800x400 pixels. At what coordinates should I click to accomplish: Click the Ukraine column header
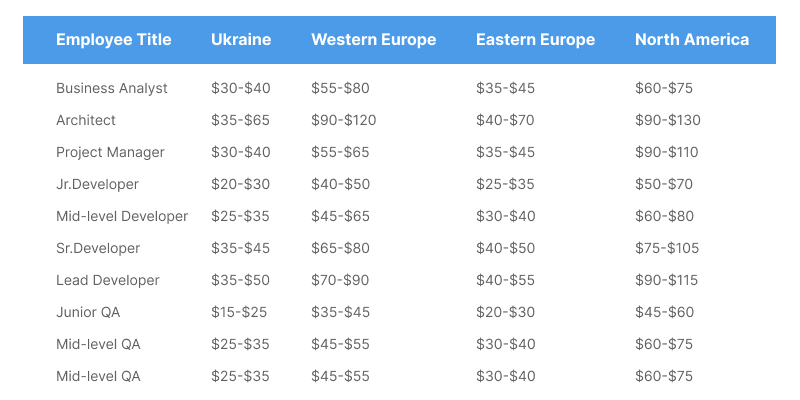click(241, 40)
